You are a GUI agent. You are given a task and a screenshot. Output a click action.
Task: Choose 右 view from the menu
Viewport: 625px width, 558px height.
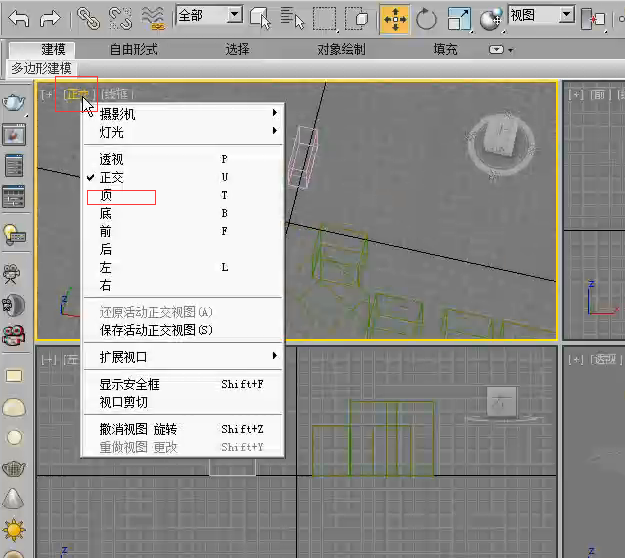tap(183, 285)
